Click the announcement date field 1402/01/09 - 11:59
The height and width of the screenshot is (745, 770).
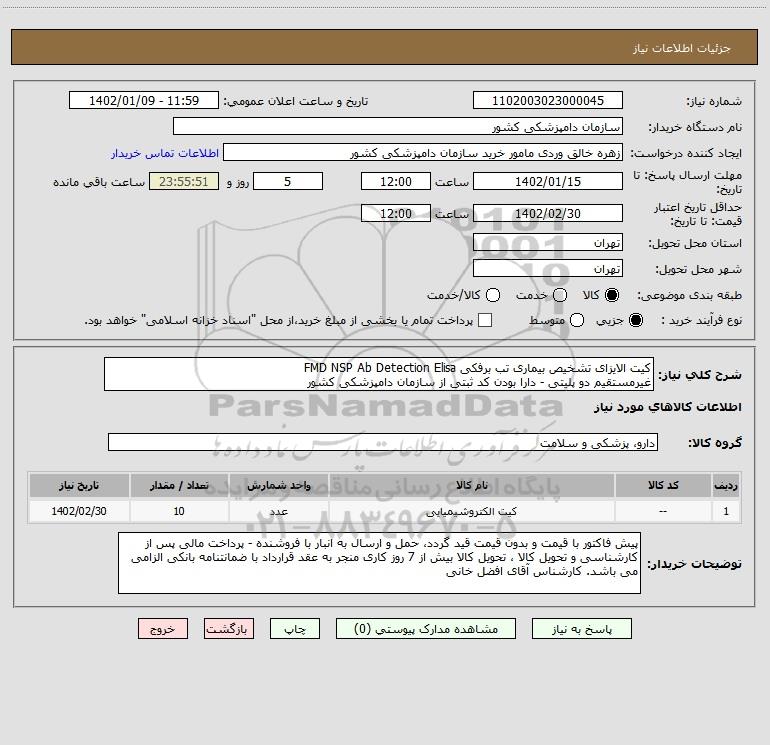click(x=143, y=101)
